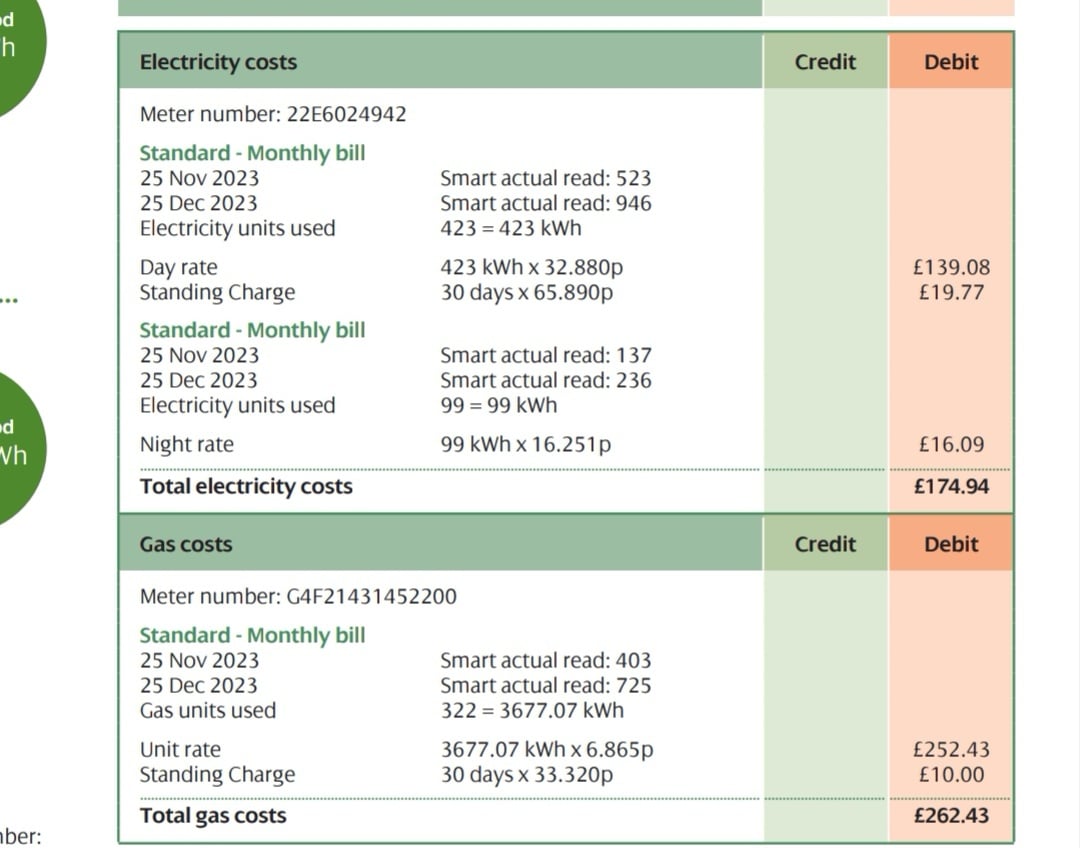Click the gas unit rate amount £252.43

[x=949, y=750]
